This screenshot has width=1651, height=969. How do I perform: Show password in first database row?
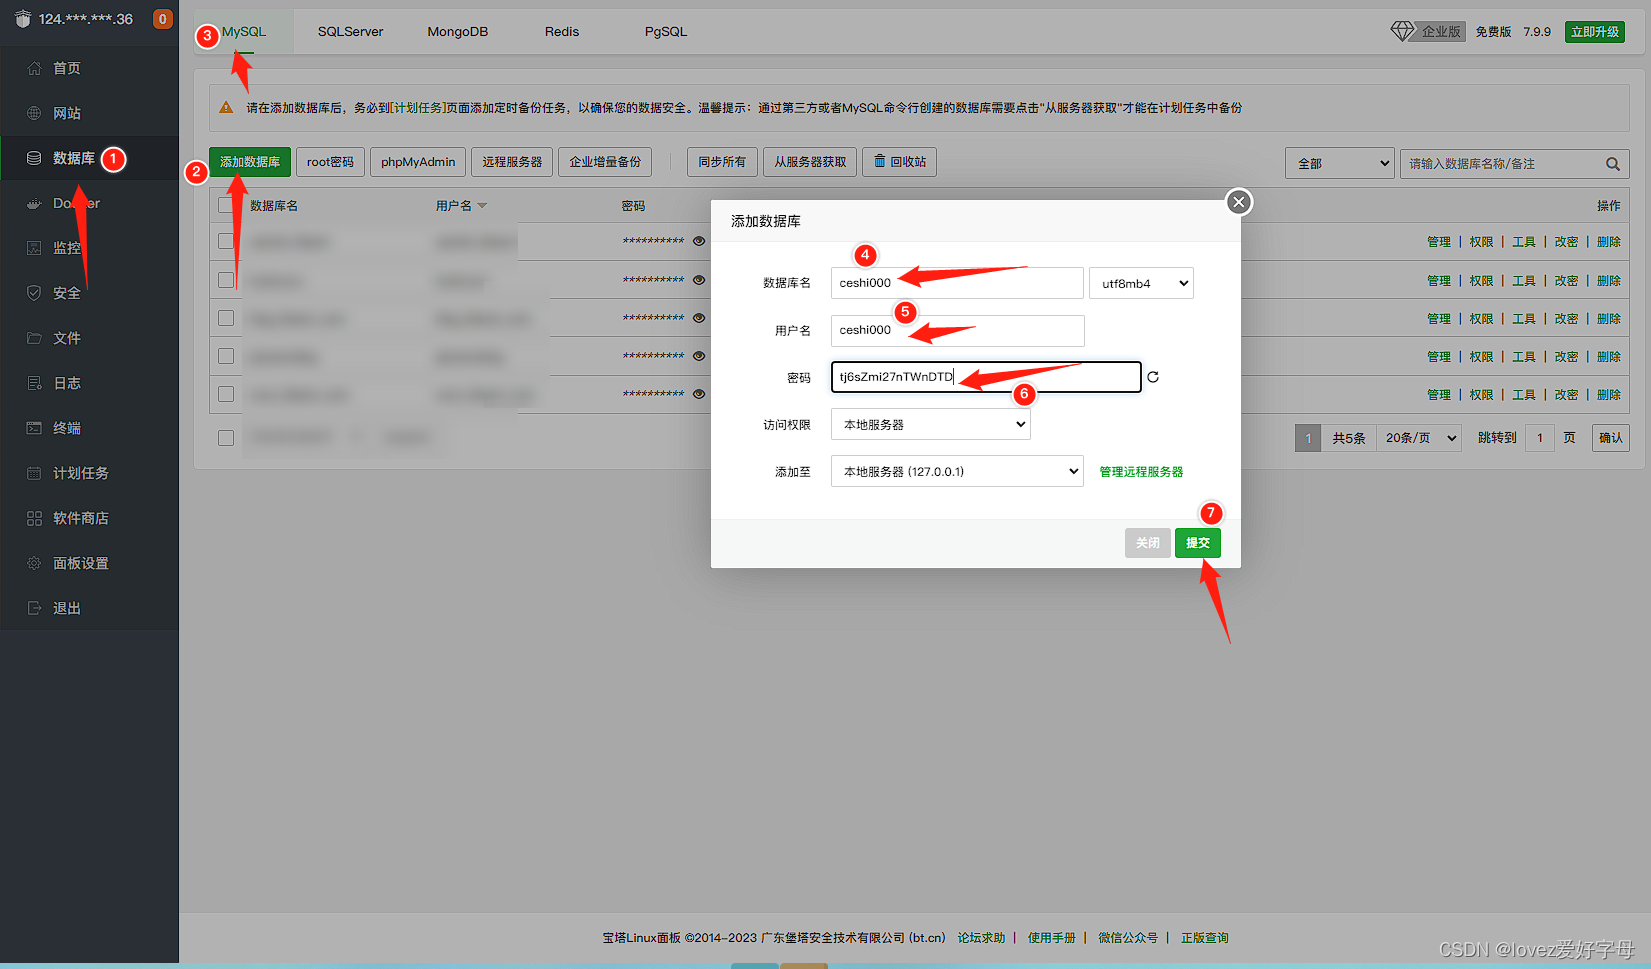tap(699, 241)
